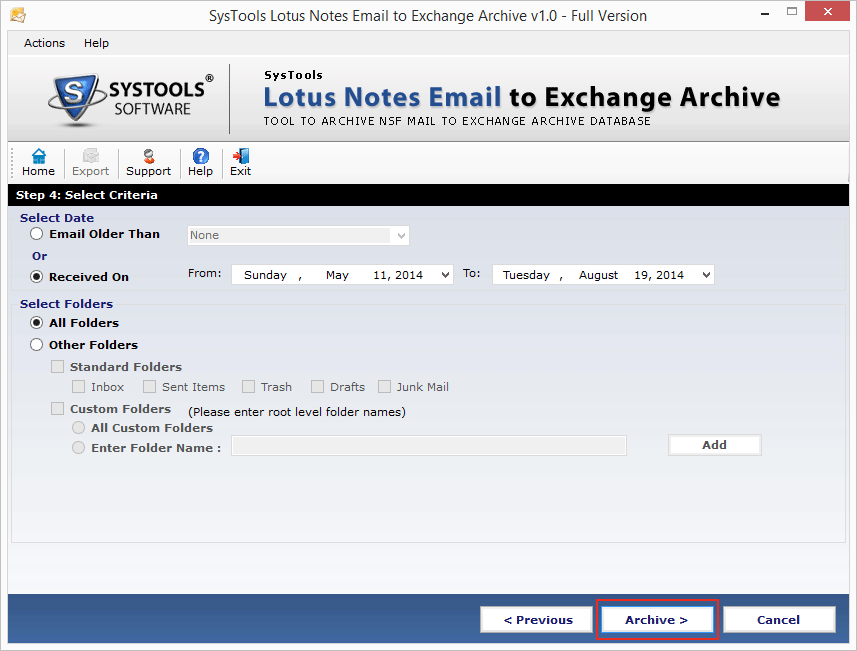Click the application icon in the title bar

[17, 15]
